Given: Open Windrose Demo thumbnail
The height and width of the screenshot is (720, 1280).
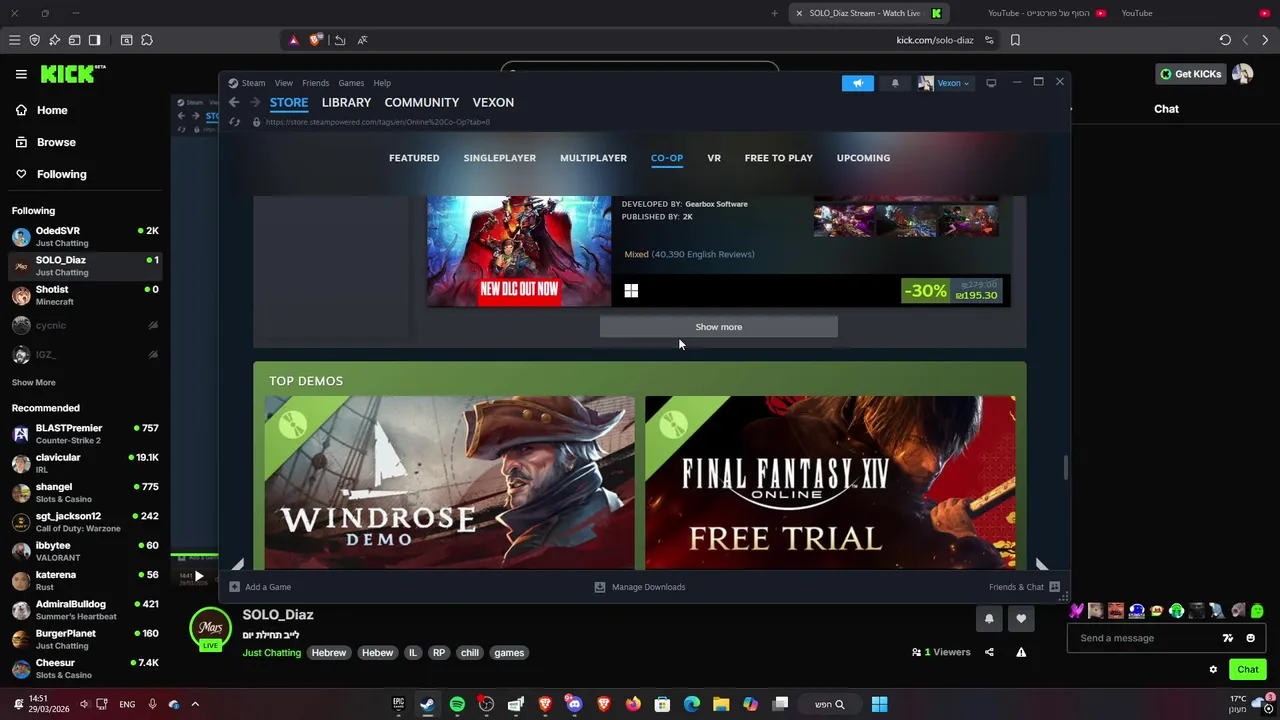Looking at the screenshot, I should 450,483.
